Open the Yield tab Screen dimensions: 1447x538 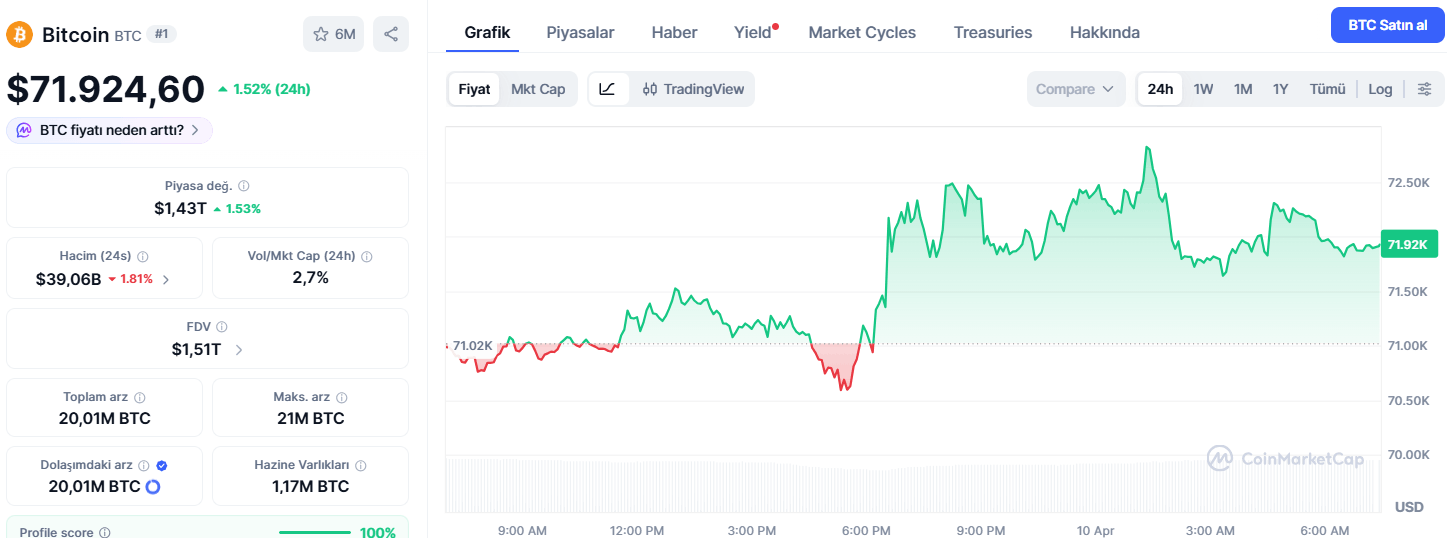(x=752, y=32)
